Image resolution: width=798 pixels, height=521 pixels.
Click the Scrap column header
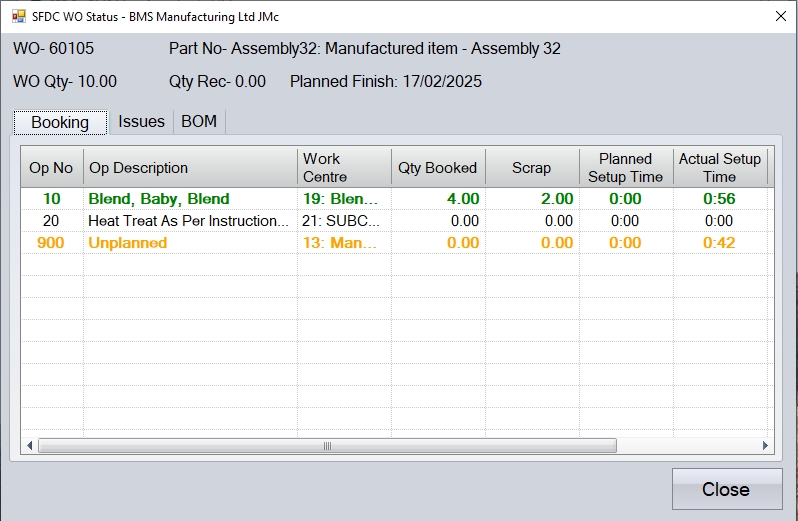tap(531, 168)
